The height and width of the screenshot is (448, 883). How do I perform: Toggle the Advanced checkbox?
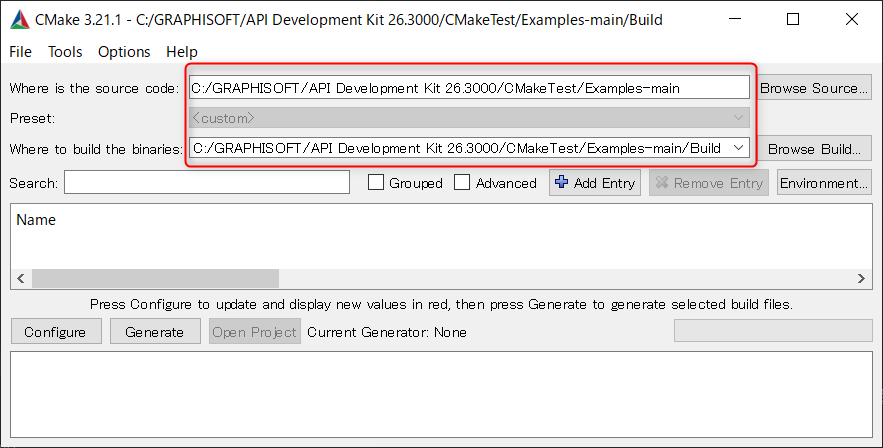coord(462,183)
